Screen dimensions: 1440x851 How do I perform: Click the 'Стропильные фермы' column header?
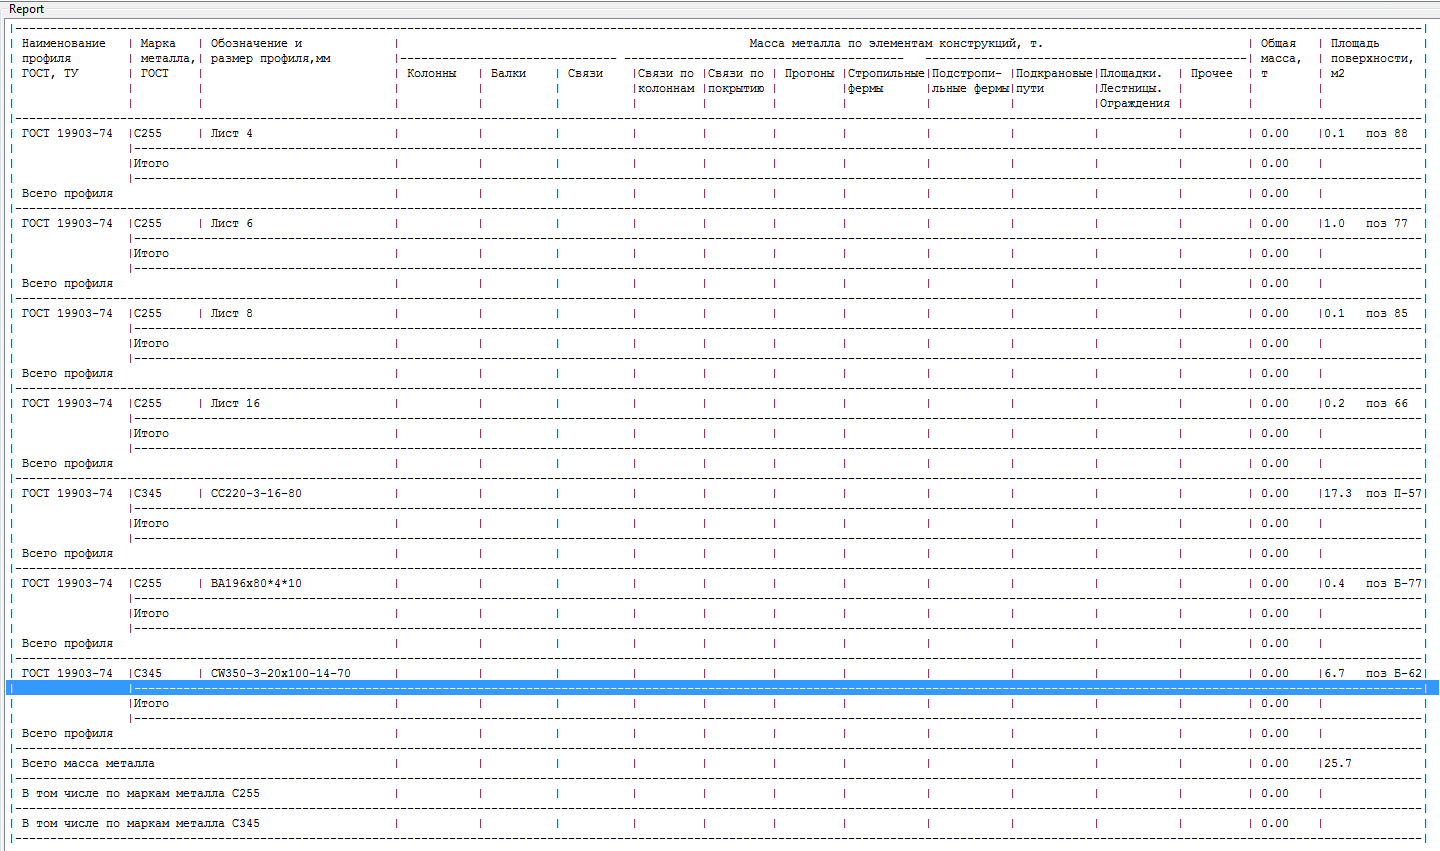click(x=885, y=80)
